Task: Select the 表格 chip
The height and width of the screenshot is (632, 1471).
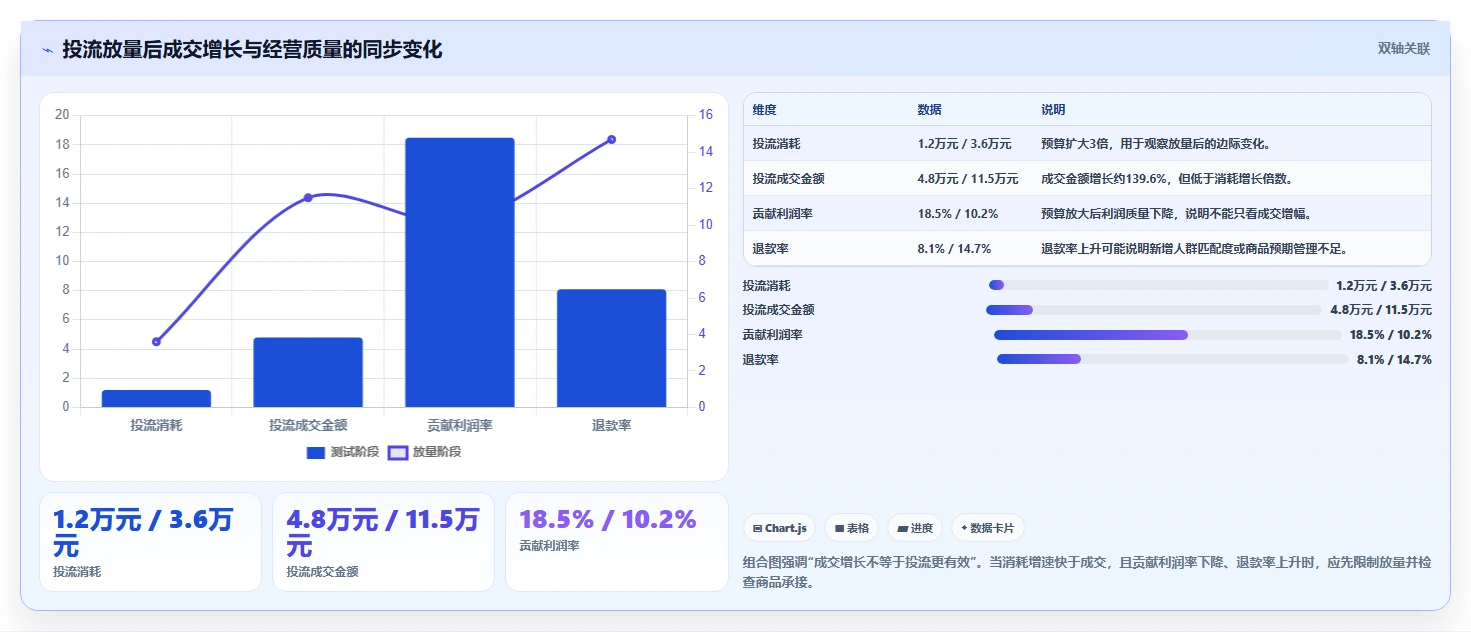Action: pyautogui.click(x=852, y=528)
